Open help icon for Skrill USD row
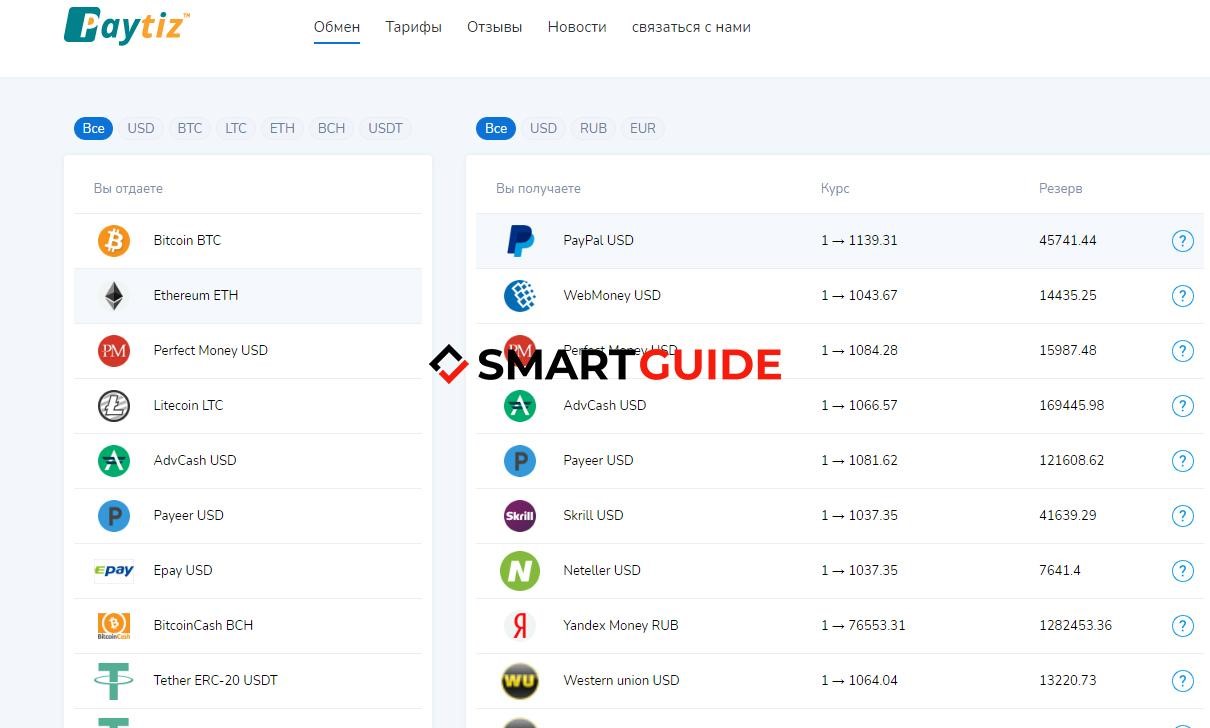1210x728 pixels. pyautogui.click(x=1182, y=516)
